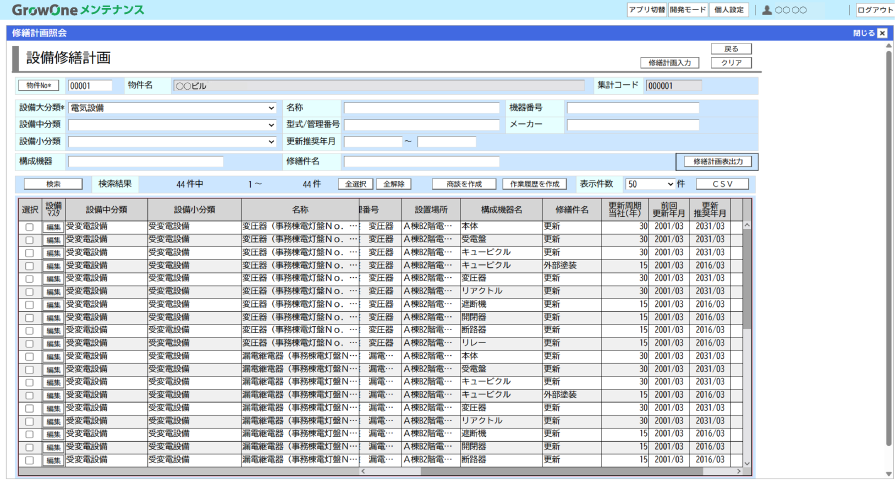Check the 変圧器 リアクトル row checkbox
Screen dimensions: 895x485
30,292
